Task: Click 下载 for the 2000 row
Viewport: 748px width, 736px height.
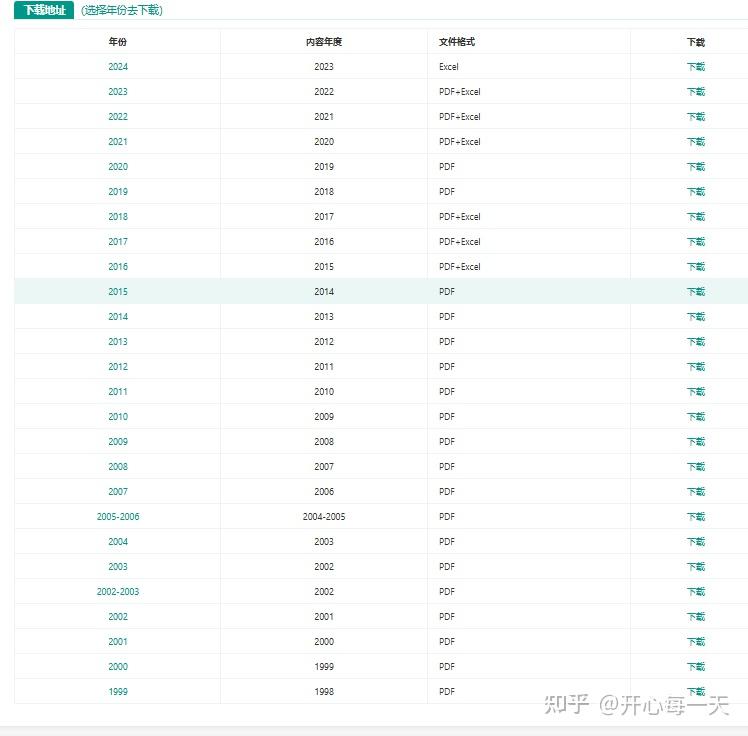Action: pos(696,666)
